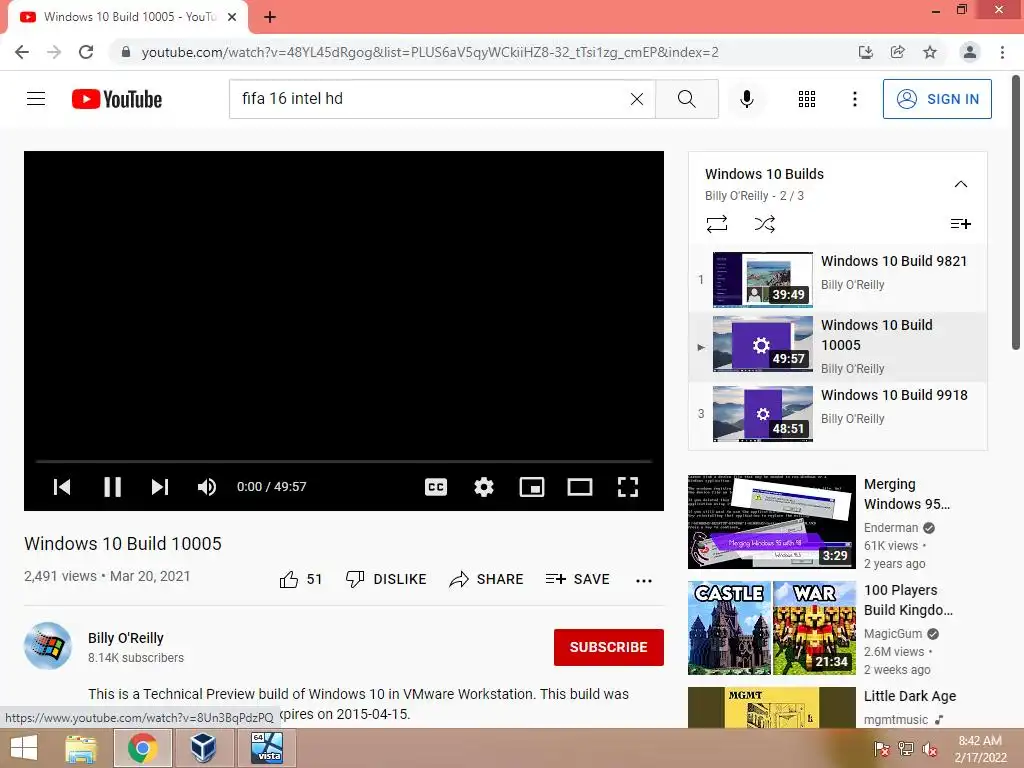Save video to playlist with SAVE
Viewport: 1024px width, 768px height.
click(578, 579)
